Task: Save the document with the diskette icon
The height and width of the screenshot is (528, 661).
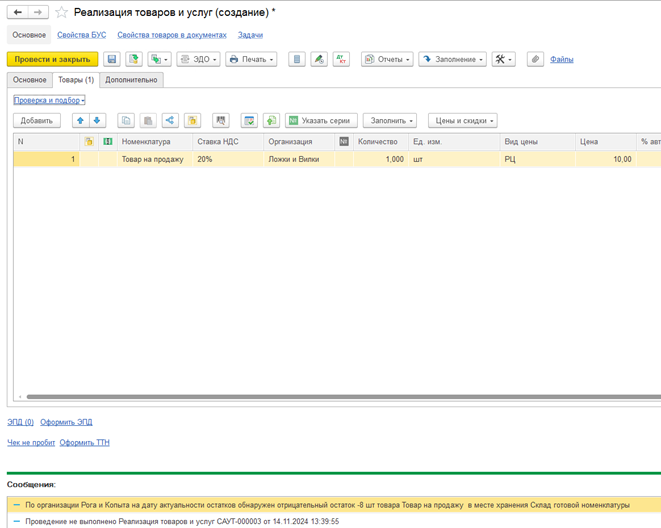Action: pos(112,59)
